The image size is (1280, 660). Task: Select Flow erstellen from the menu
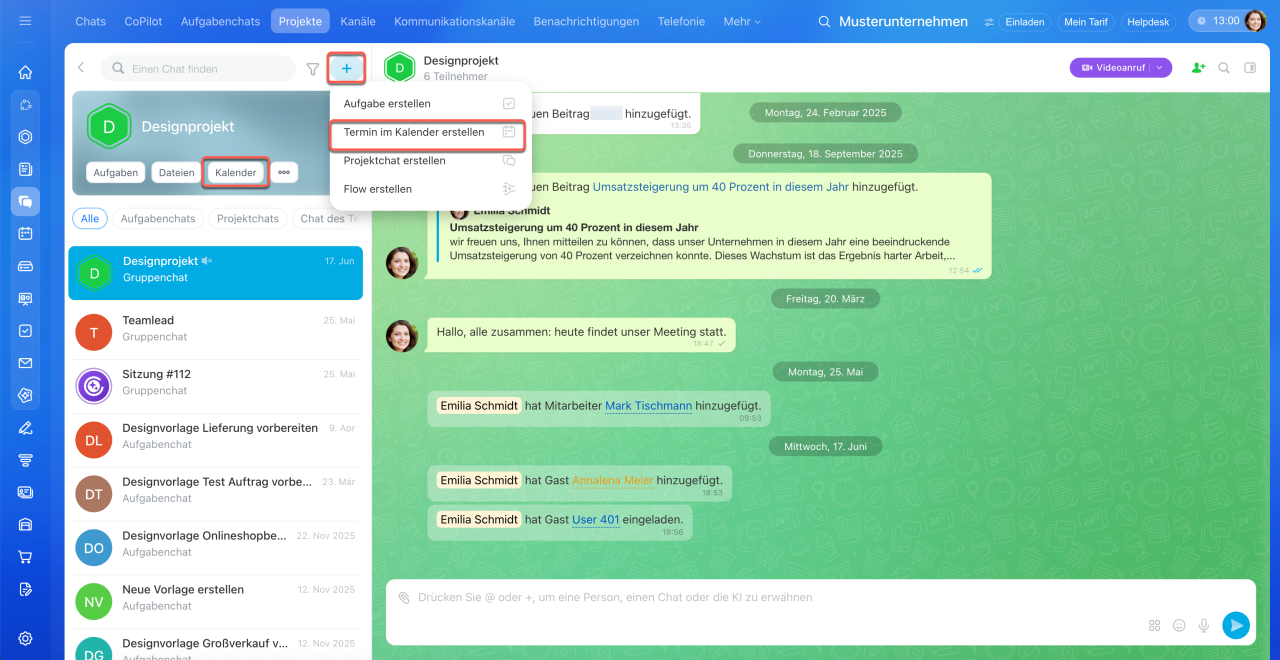coord(430,189)
